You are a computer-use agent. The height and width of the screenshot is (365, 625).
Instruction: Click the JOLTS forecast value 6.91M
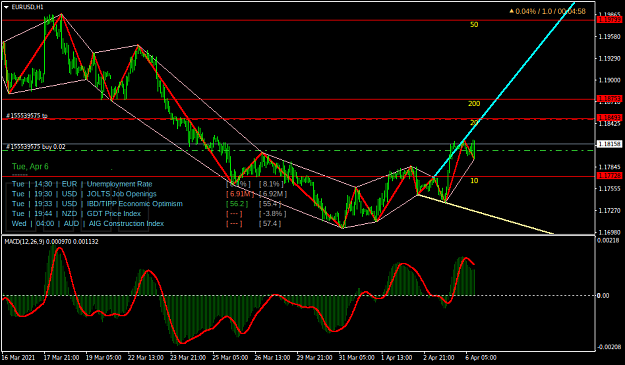pos(240,194)
